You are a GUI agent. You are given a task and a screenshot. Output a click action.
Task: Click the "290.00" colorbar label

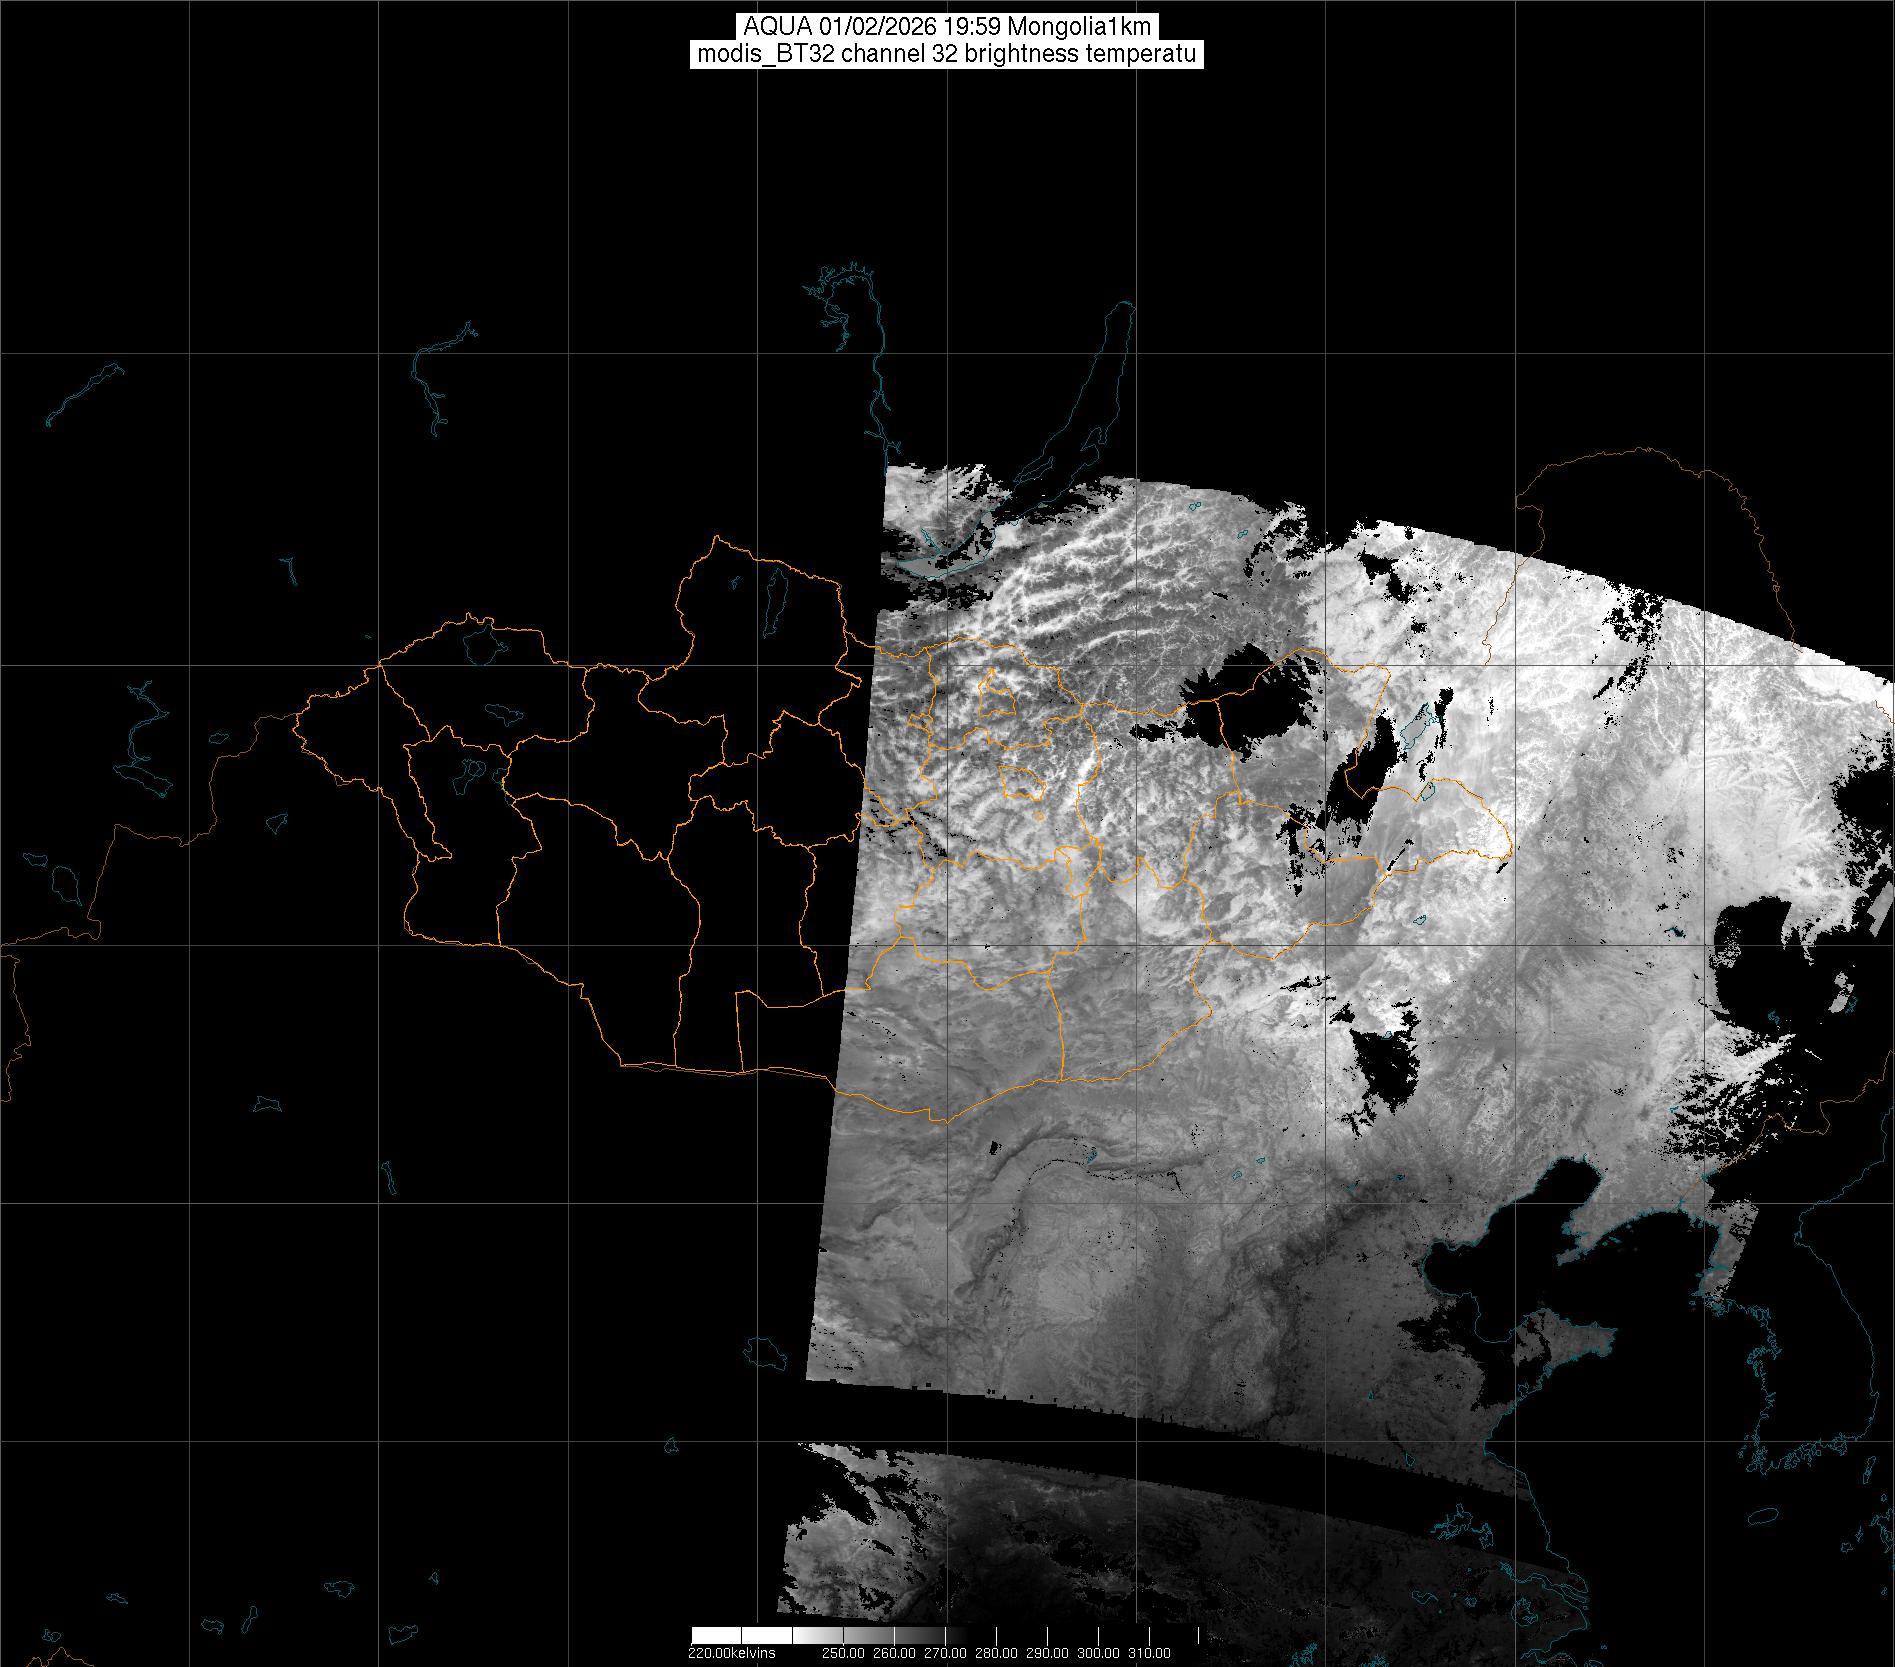click(1048, 1653)
